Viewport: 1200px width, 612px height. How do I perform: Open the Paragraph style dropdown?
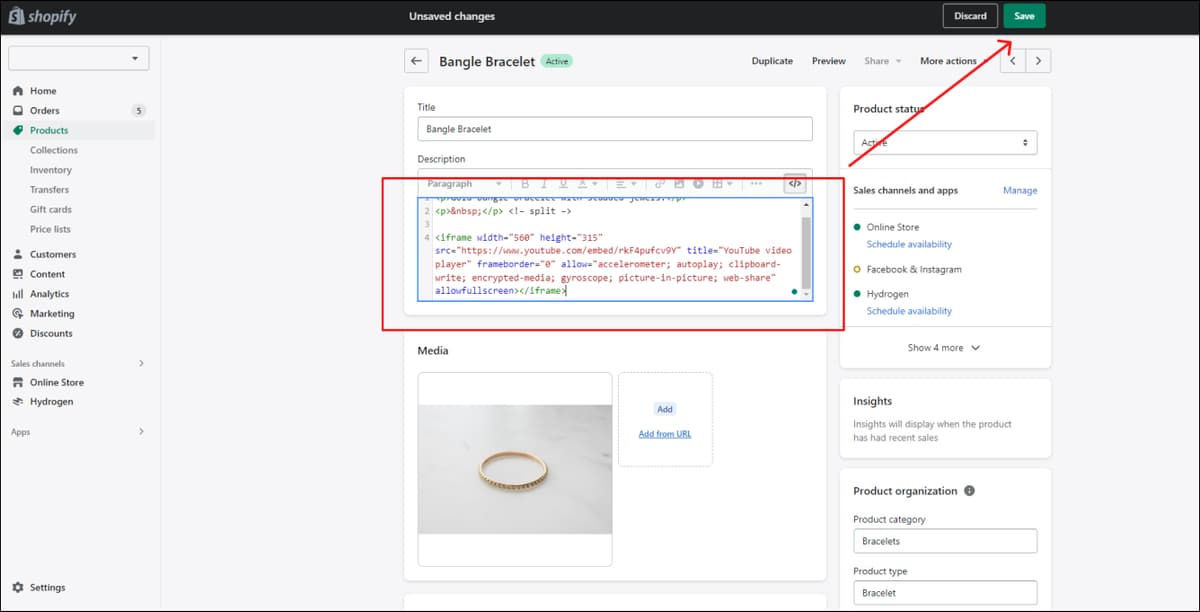[x=464, y=184]
